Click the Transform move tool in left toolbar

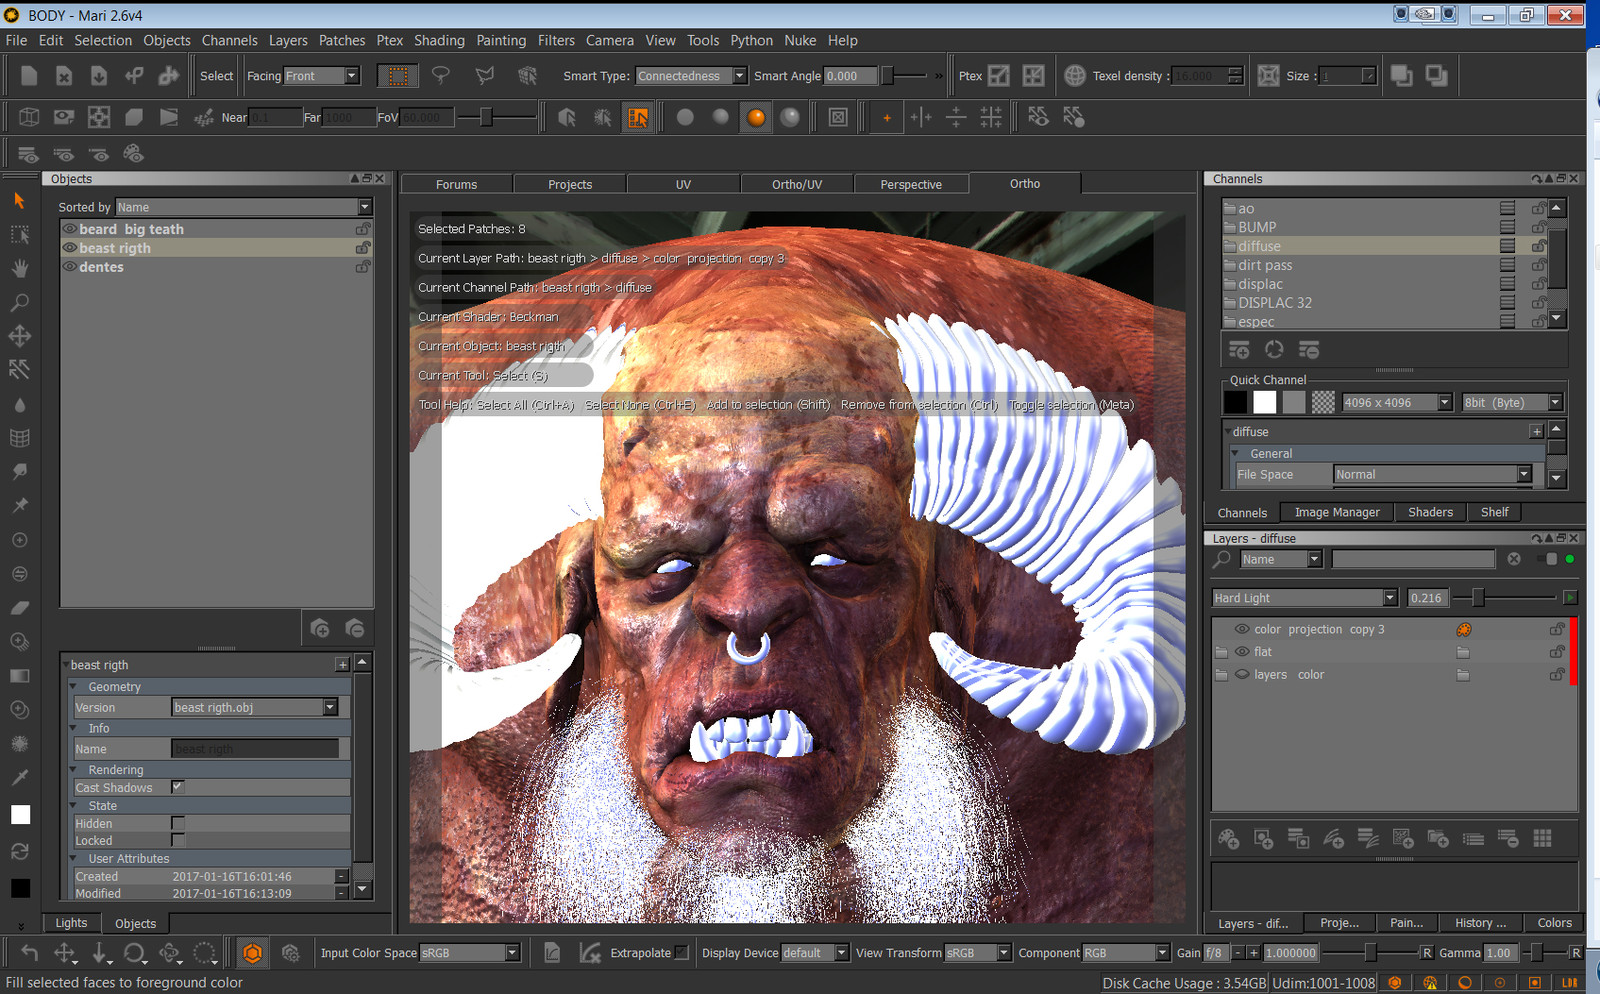tap(20, 336)
